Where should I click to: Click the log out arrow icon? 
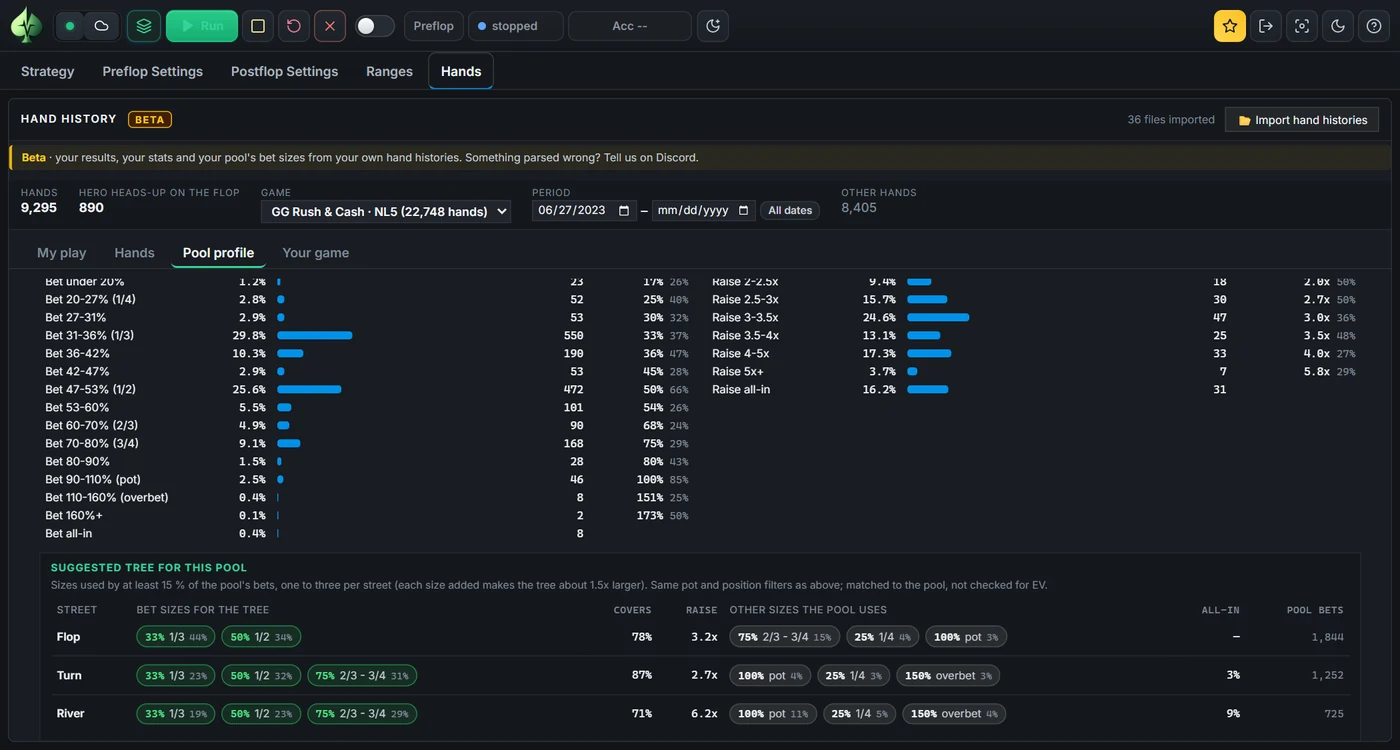click(x=1266, y=26)
